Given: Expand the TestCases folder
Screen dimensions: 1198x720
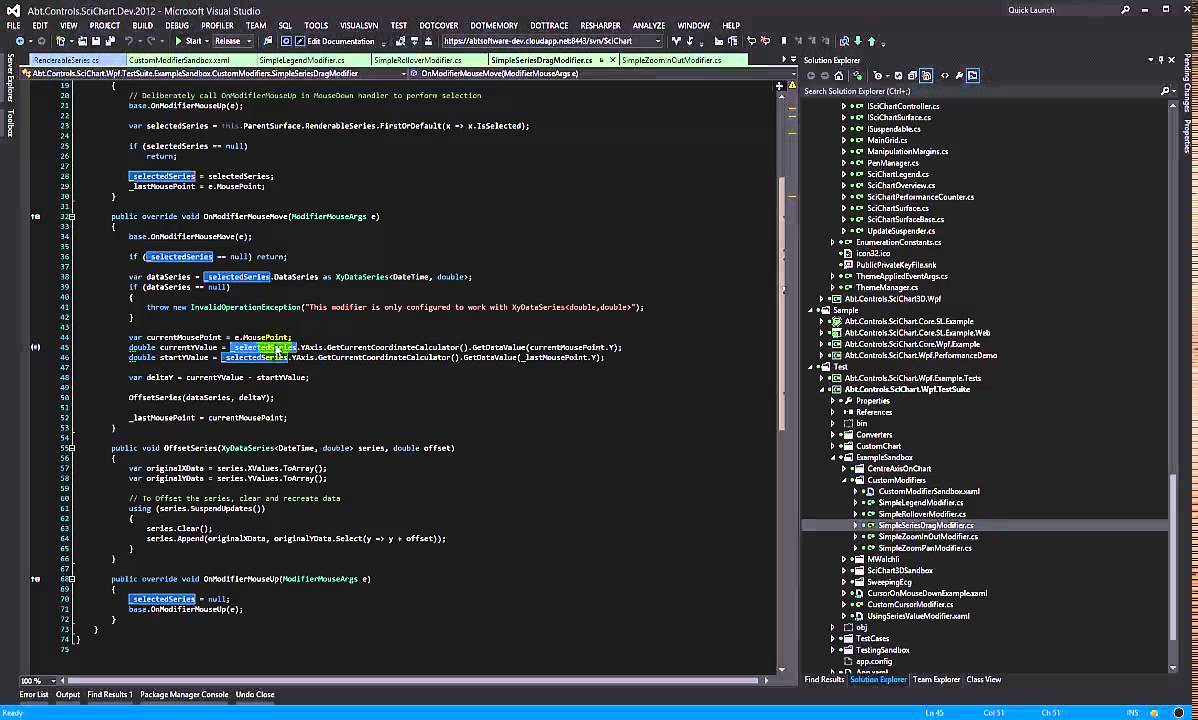Looking at the screenshot, I should [833, 638].
